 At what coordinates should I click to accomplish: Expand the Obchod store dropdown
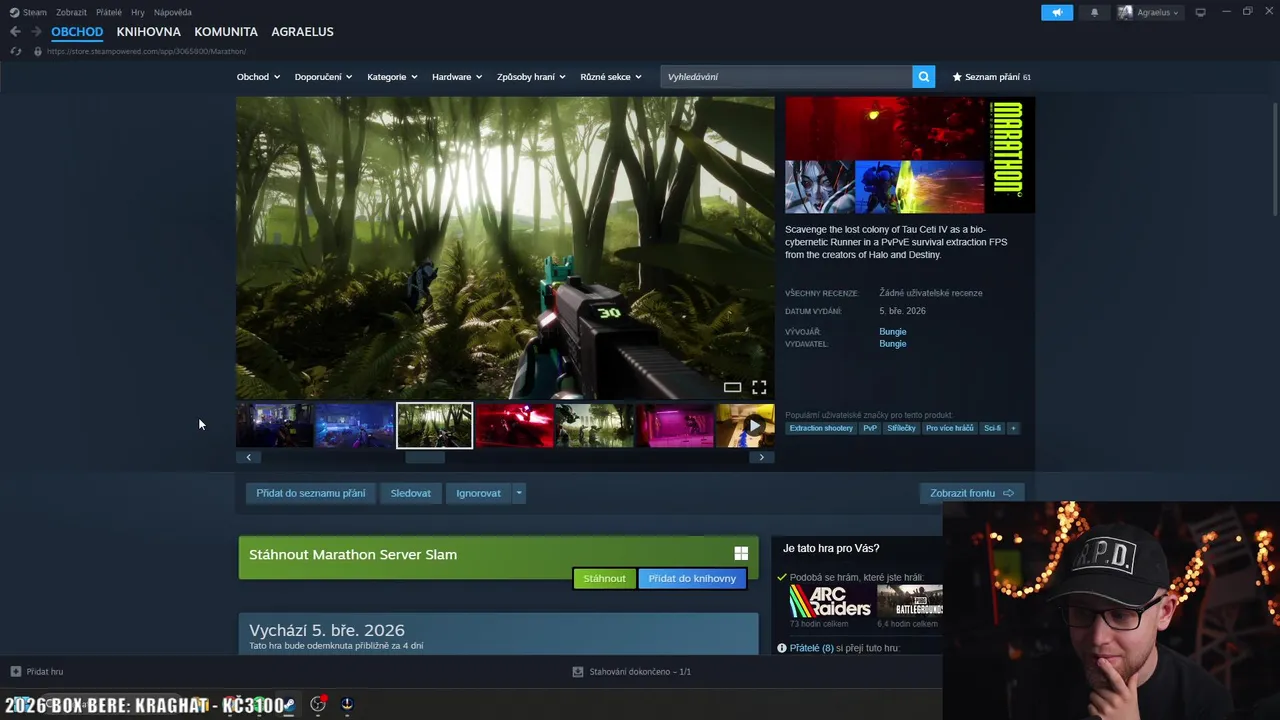point(258,77)
